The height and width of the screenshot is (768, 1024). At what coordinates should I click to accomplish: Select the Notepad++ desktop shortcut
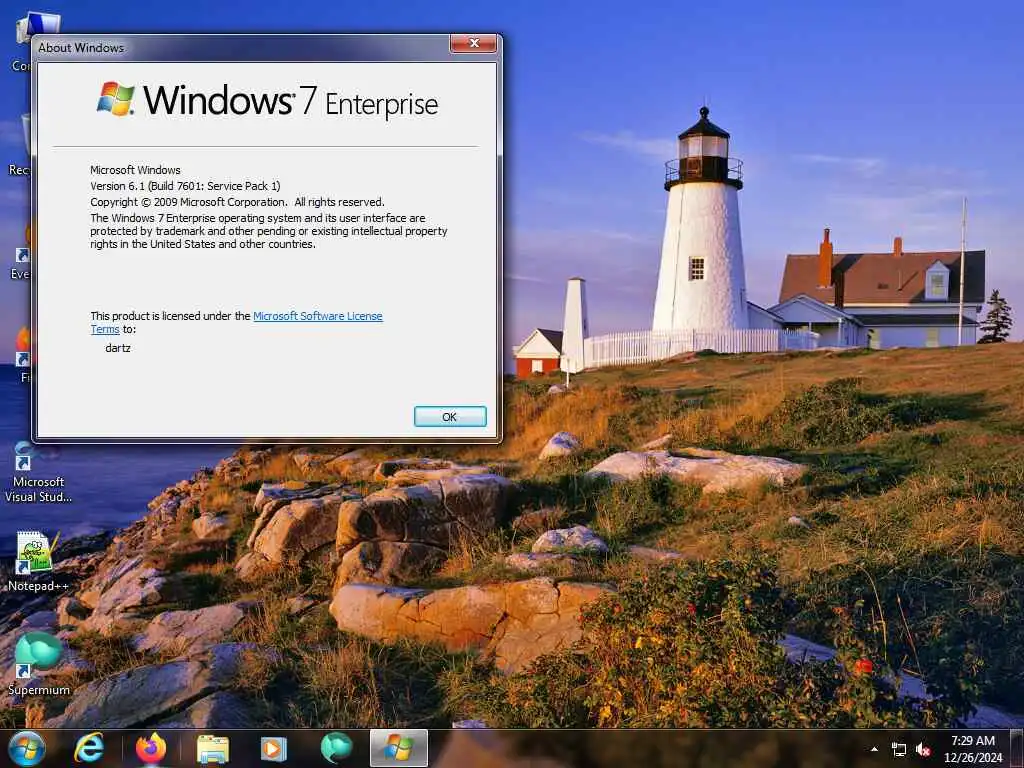[38, 562]
